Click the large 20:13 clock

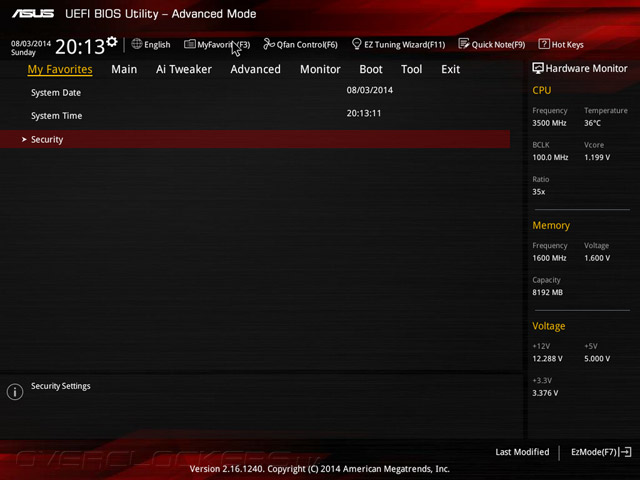click(x=80, y=47)
